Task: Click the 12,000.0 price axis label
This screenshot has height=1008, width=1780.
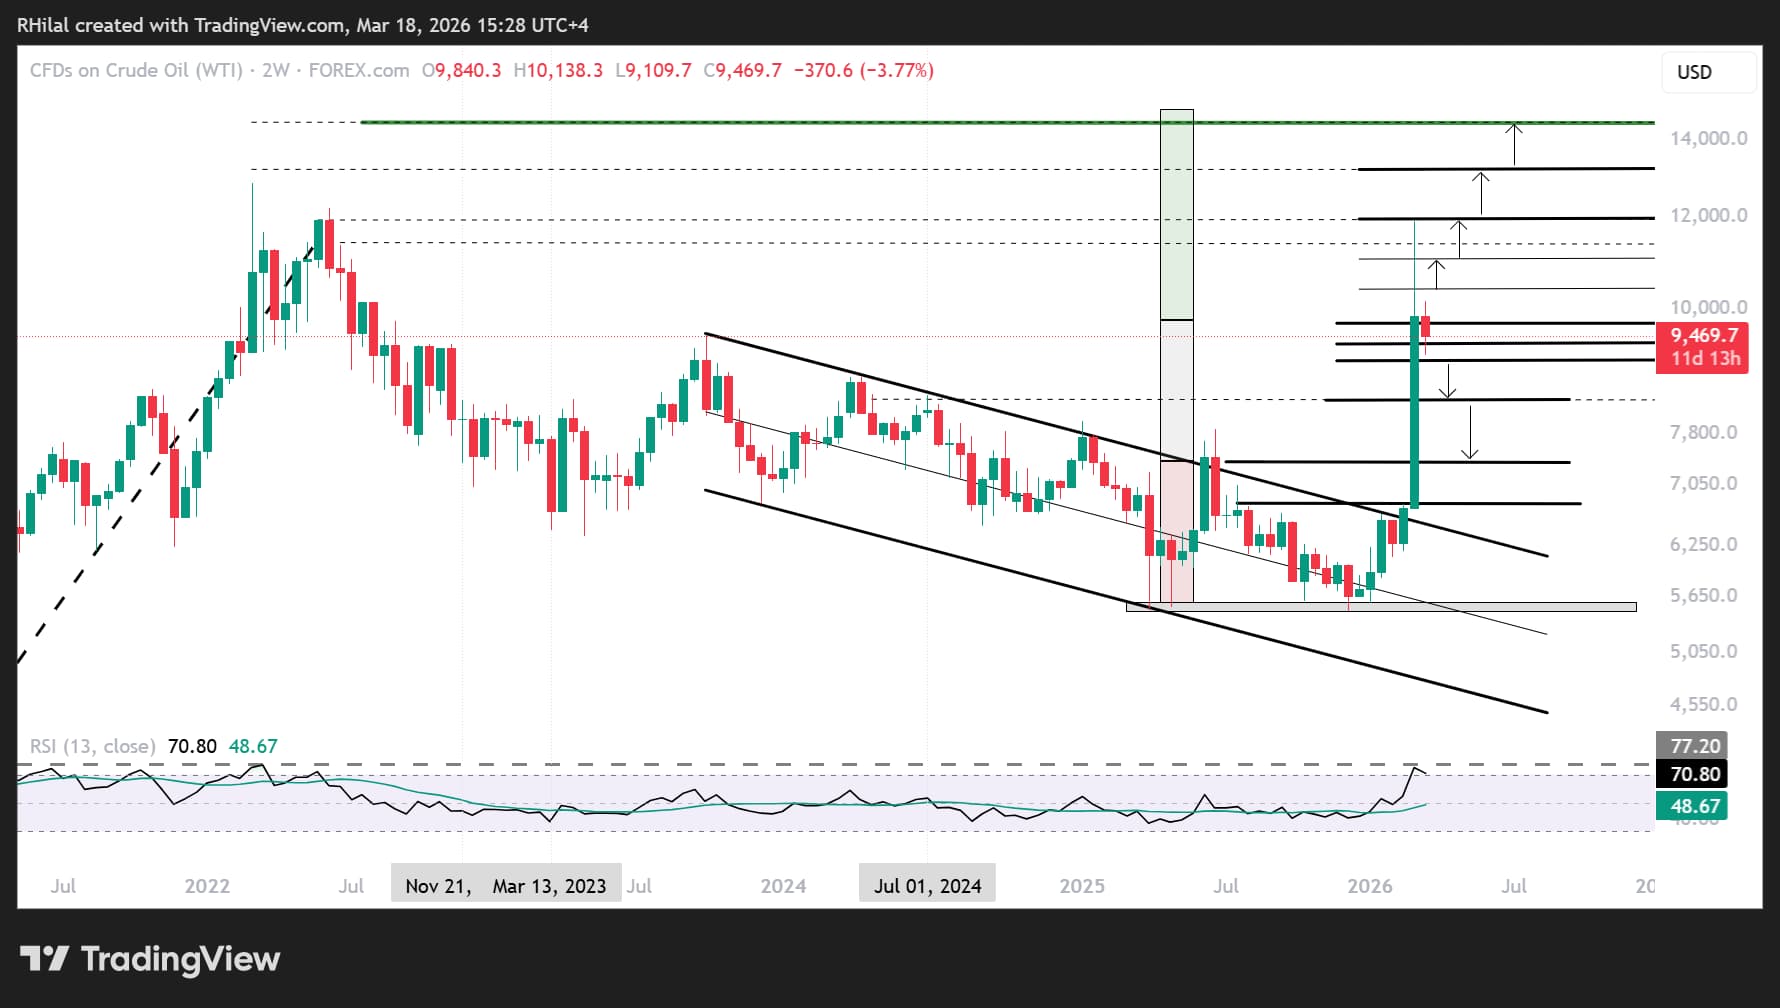Action: tap(1708, 215)
